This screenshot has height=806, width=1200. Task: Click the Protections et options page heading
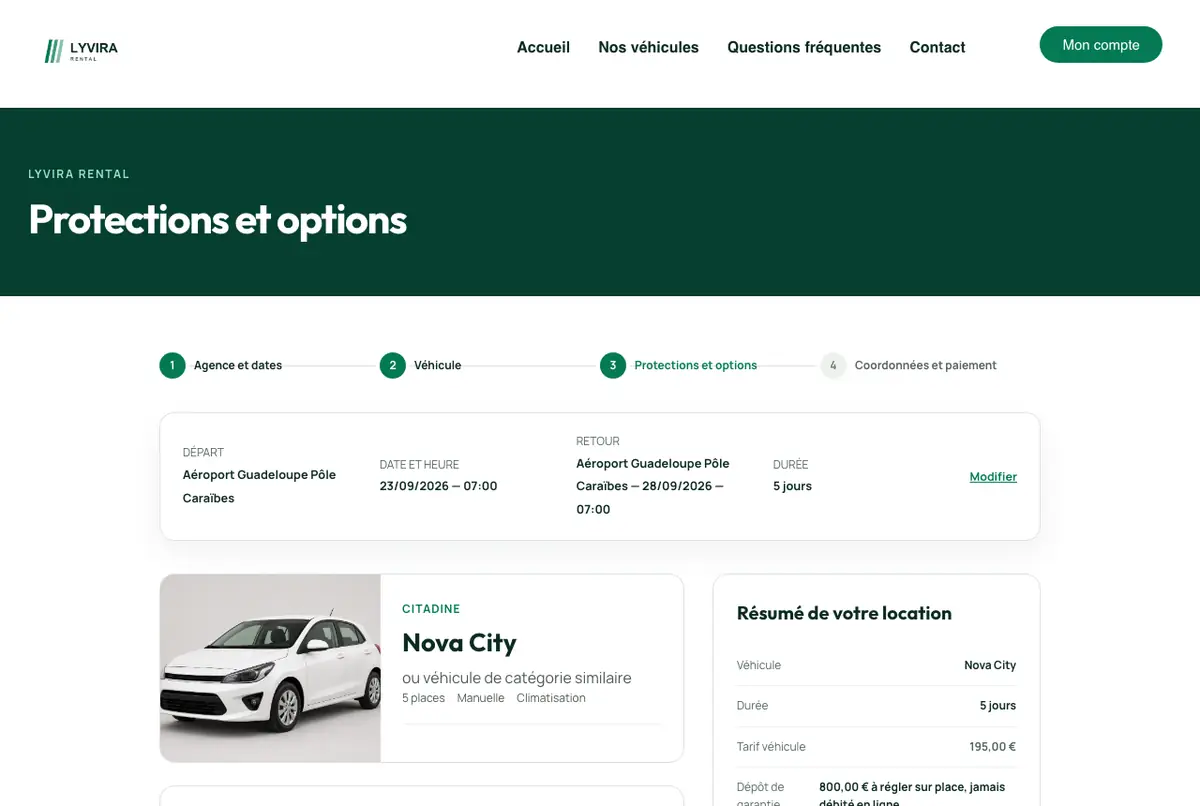pyautogui.click(x=218, y=219)
